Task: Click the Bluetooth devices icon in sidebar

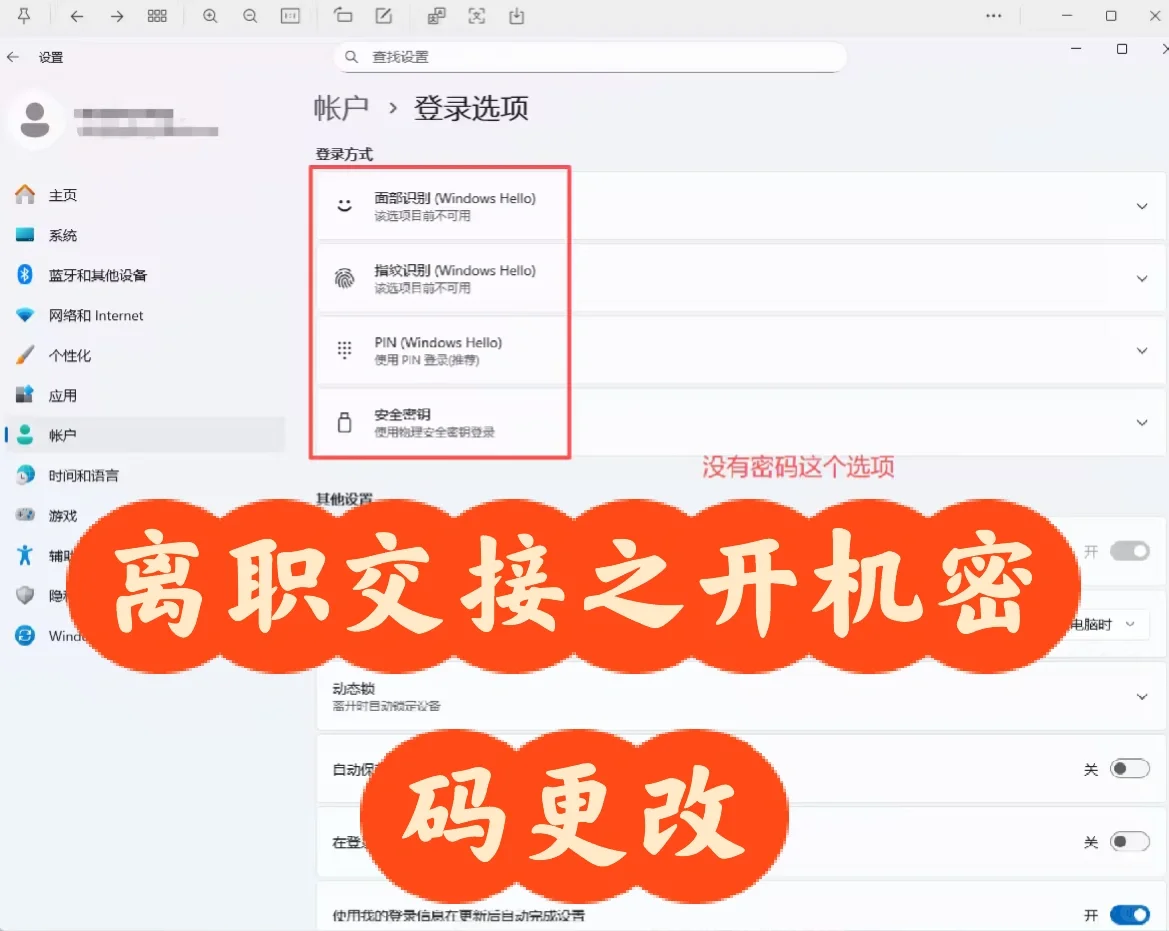Action: pos(23,275)
